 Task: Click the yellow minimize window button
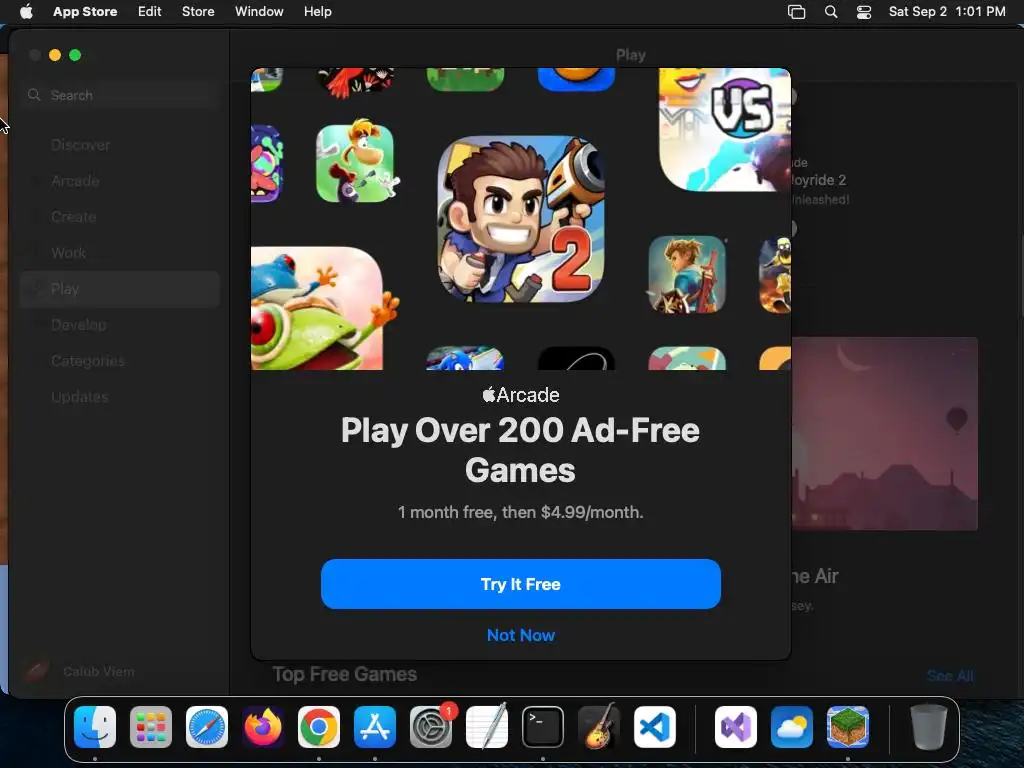click(x=55, y=56)
